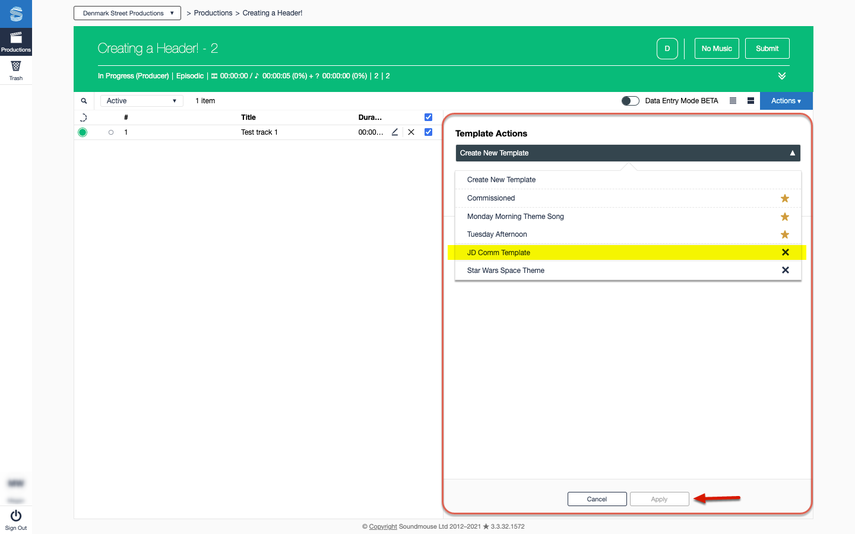Viewport: 855px width, 534px height.
Task: Click the Soundmouse logo icon
Action: point(16,14)
